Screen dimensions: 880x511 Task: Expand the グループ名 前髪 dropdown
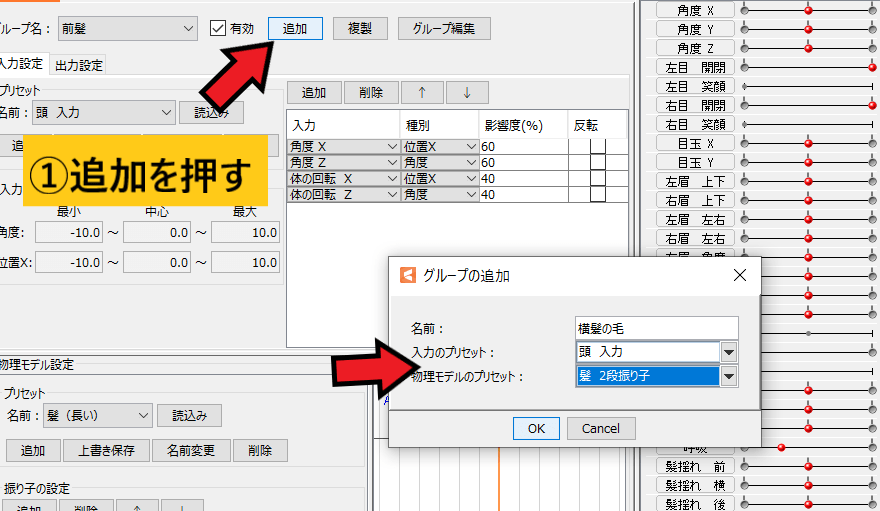coord(189,29)
